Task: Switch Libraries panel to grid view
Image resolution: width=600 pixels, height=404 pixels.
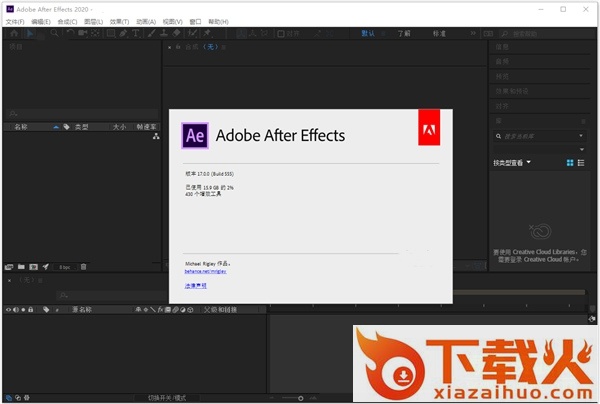Action: coord(570,163)
